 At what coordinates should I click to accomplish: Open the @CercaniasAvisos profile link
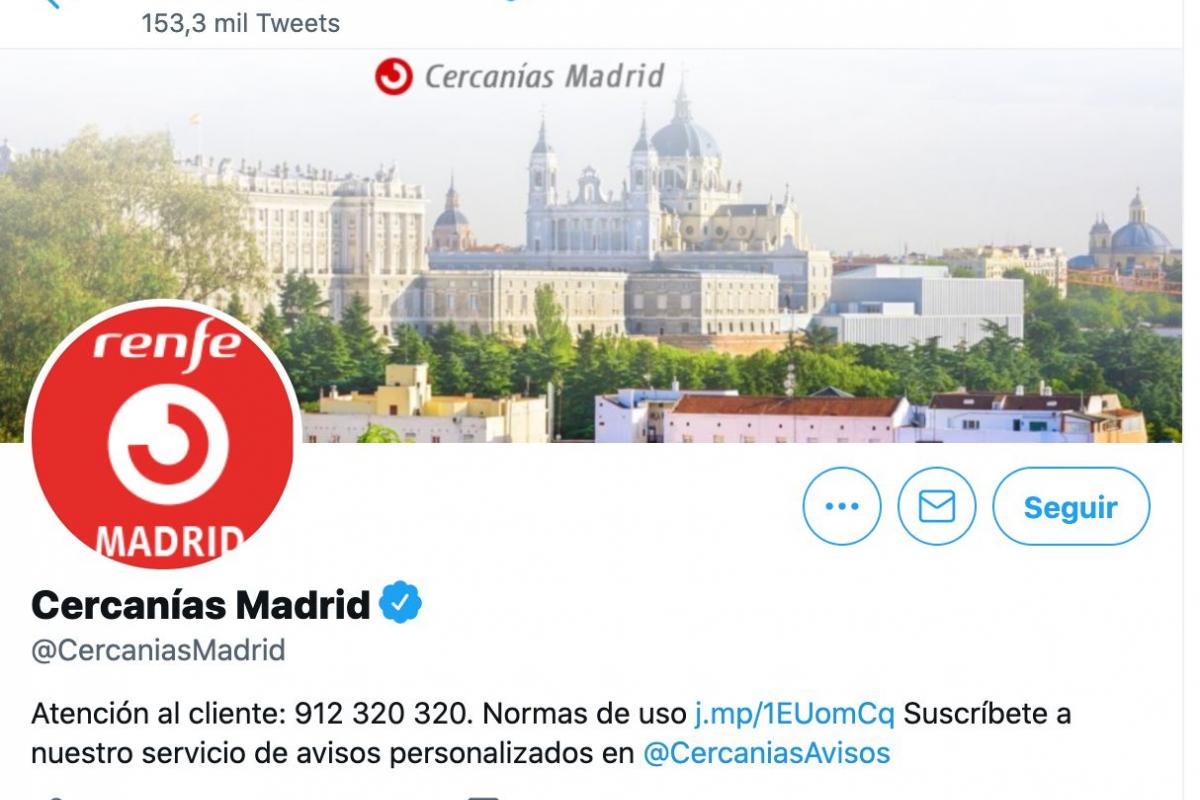point(766,752)
